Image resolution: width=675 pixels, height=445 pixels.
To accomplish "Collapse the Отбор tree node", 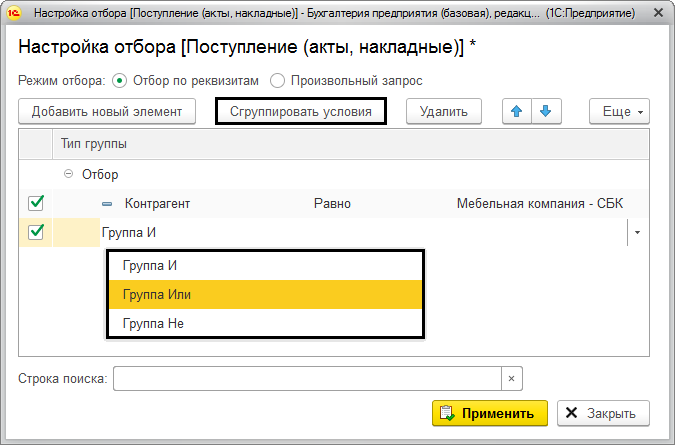I will tap(68, 174).
